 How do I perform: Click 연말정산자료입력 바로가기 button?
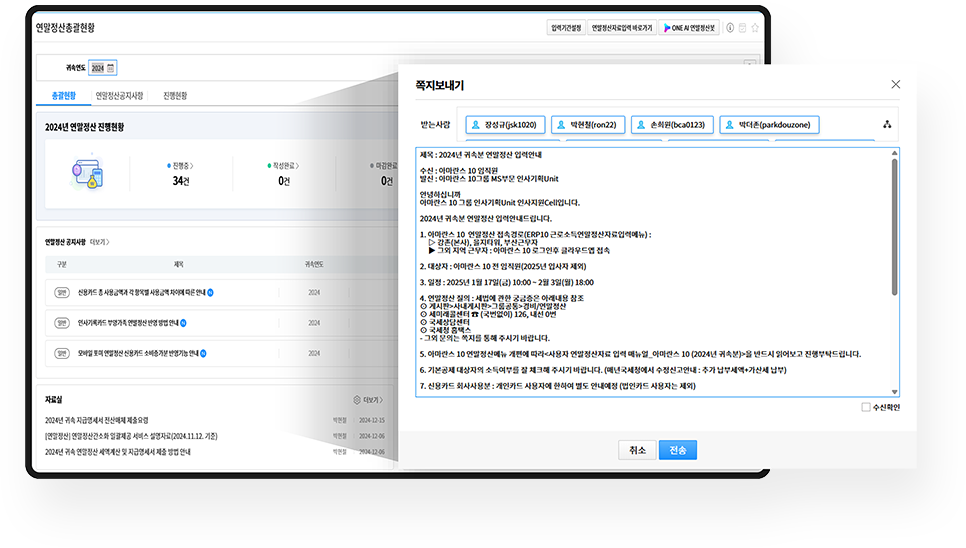pyautogui.click(x=622, y=28)
